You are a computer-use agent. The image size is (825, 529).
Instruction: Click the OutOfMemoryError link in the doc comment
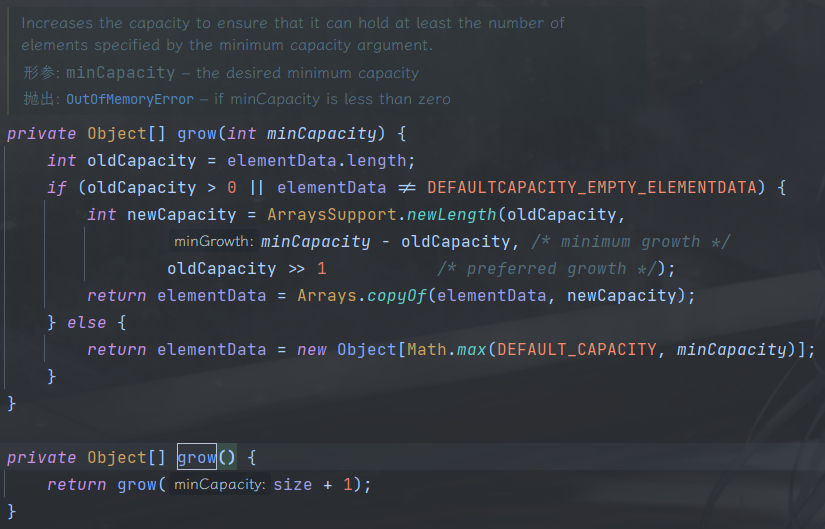point(130,99)
